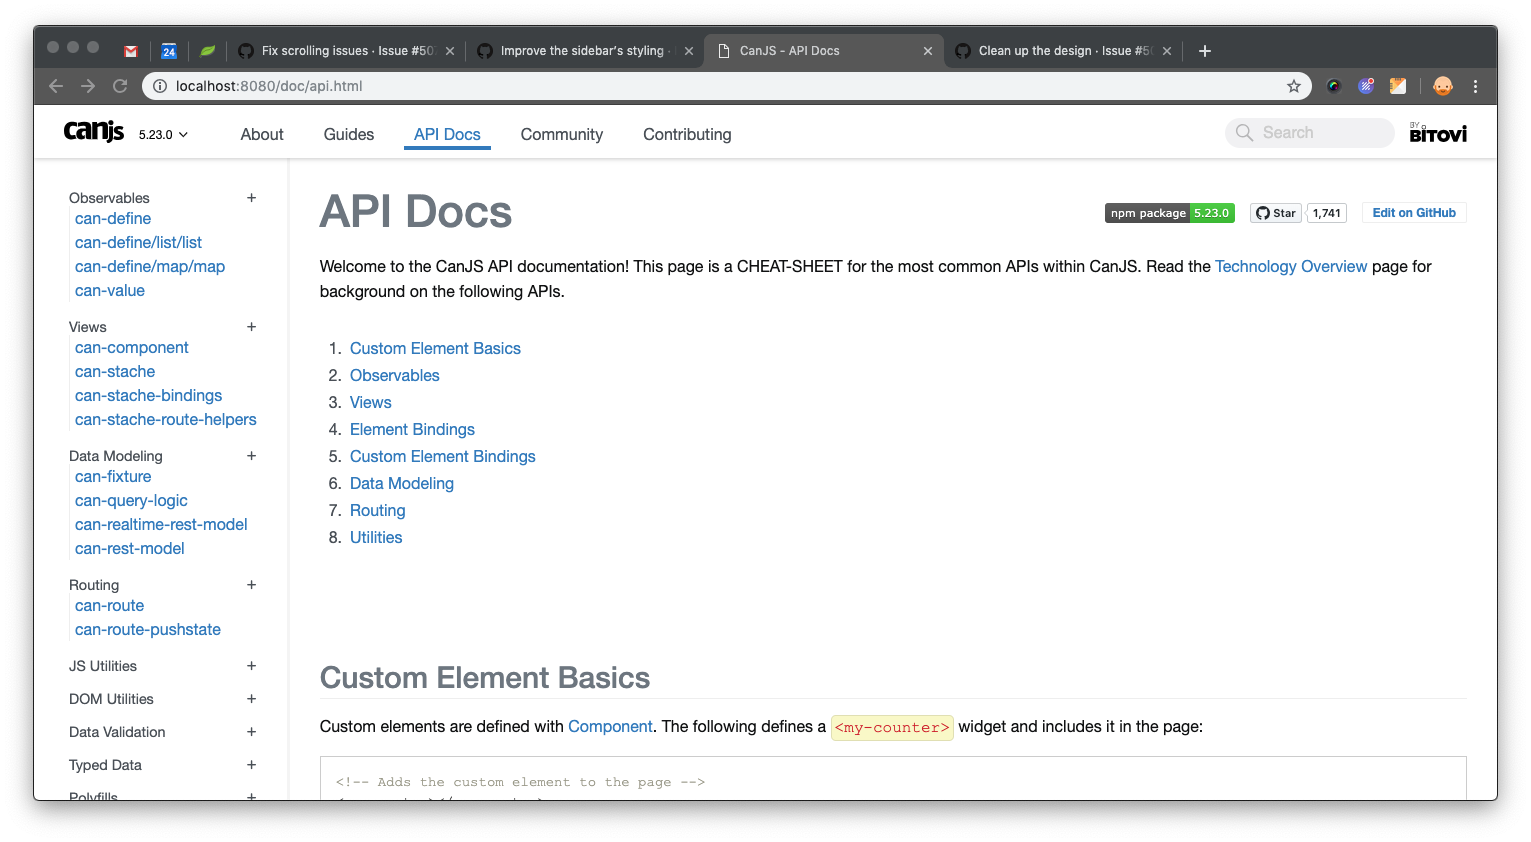The image size is (1531, 842).
Task: Expand the Views sidebar section
Action: point(252,327)
